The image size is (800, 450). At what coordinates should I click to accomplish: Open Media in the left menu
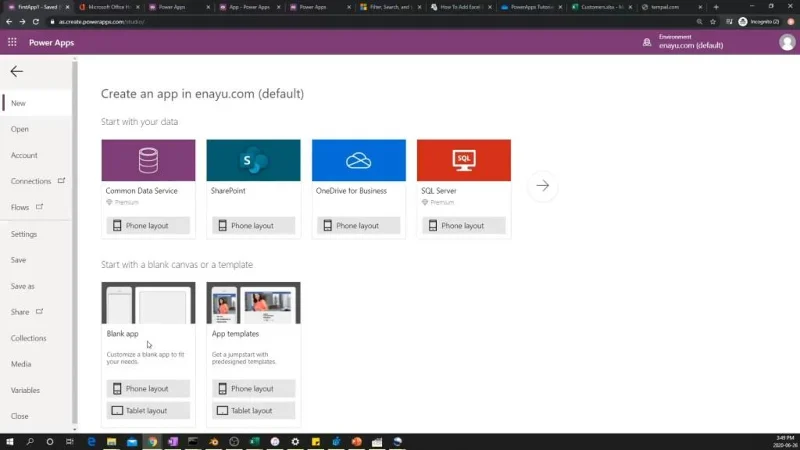[36, 364]
